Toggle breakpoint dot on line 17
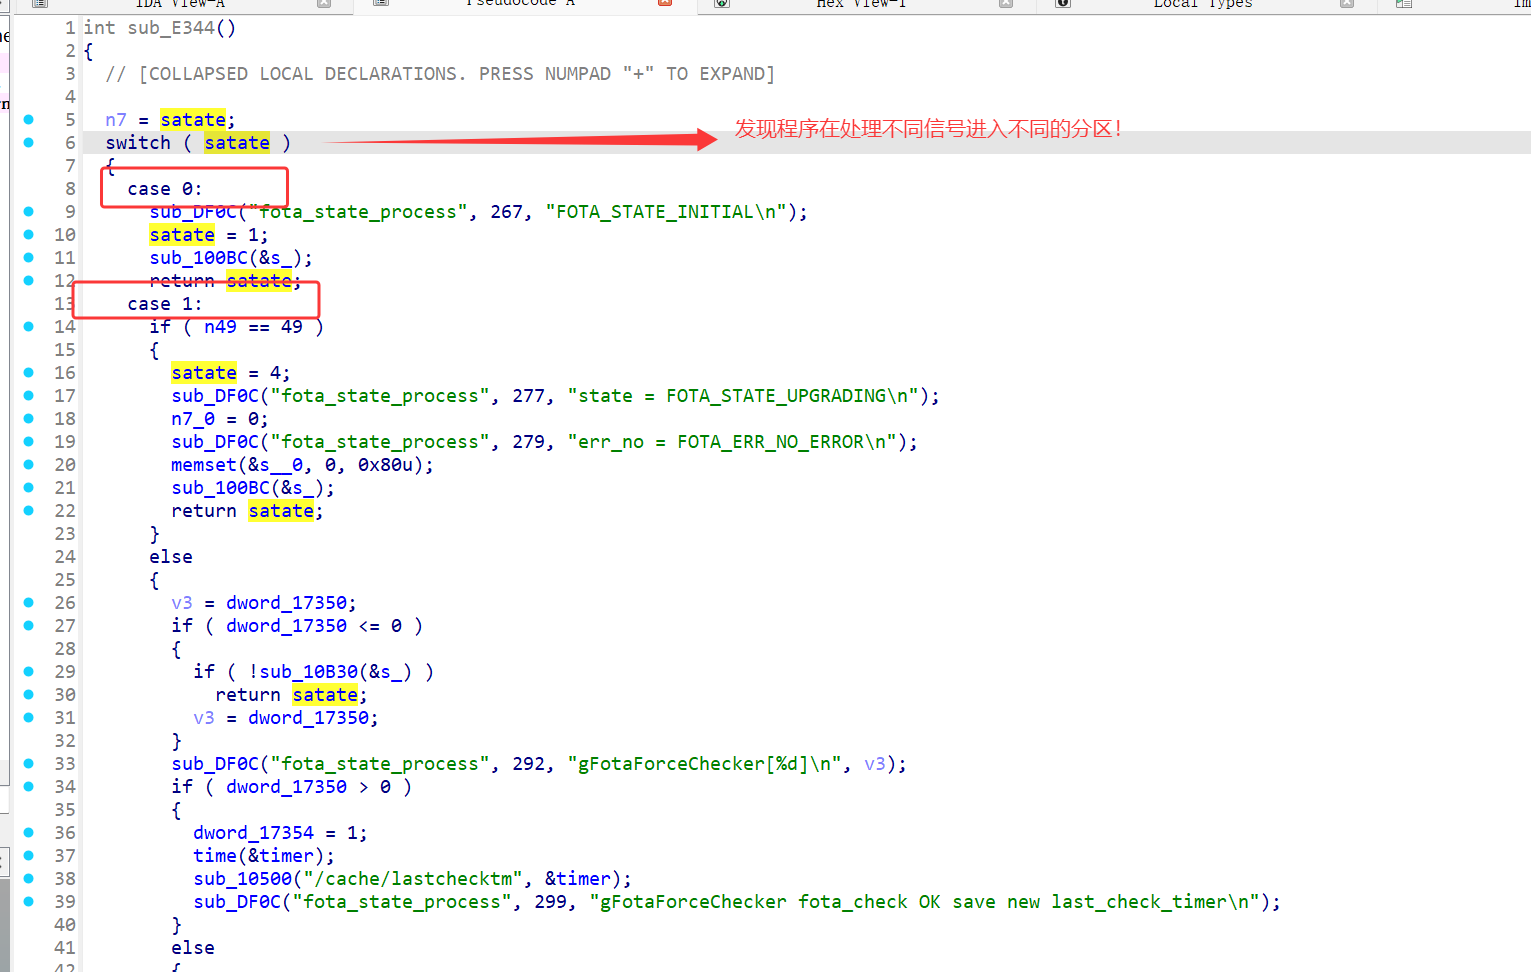 coord(29,396)
